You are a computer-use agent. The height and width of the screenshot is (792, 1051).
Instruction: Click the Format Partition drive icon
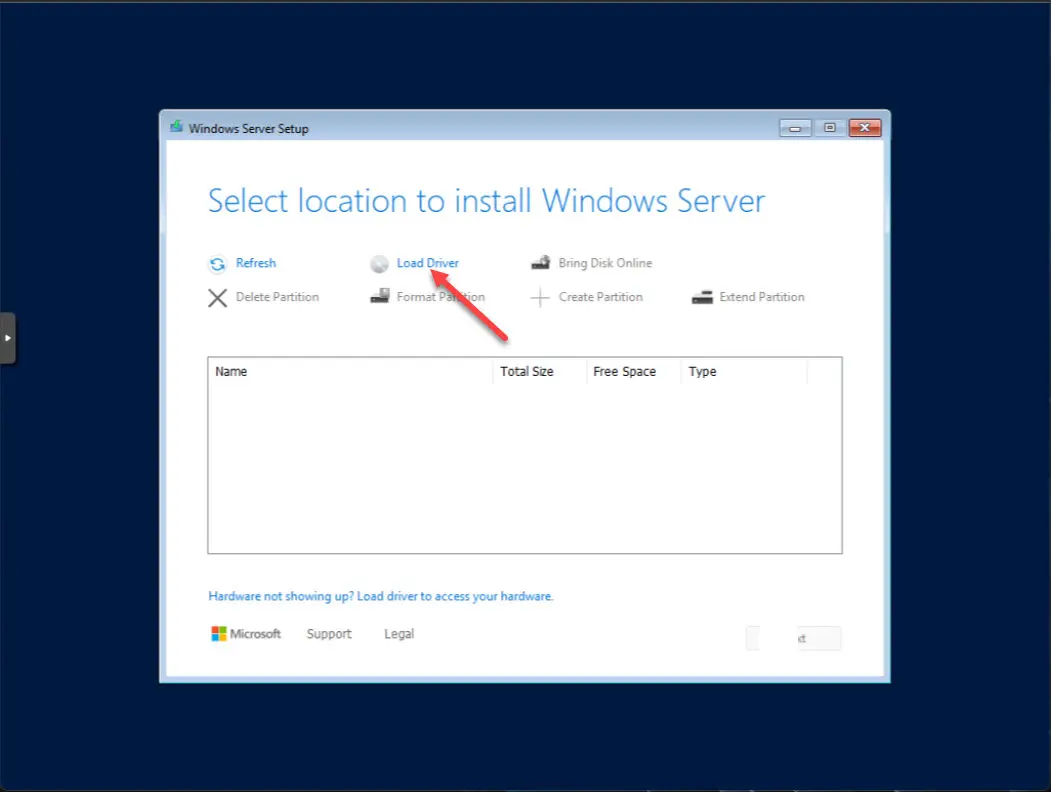(x=380, y=296)
